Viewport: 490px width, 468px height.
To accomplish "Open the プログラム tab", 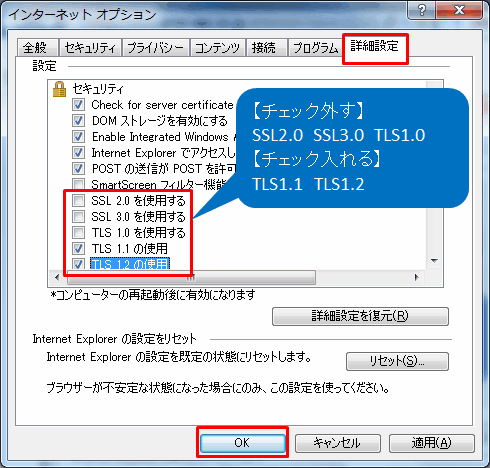I will tap(315, 48).
